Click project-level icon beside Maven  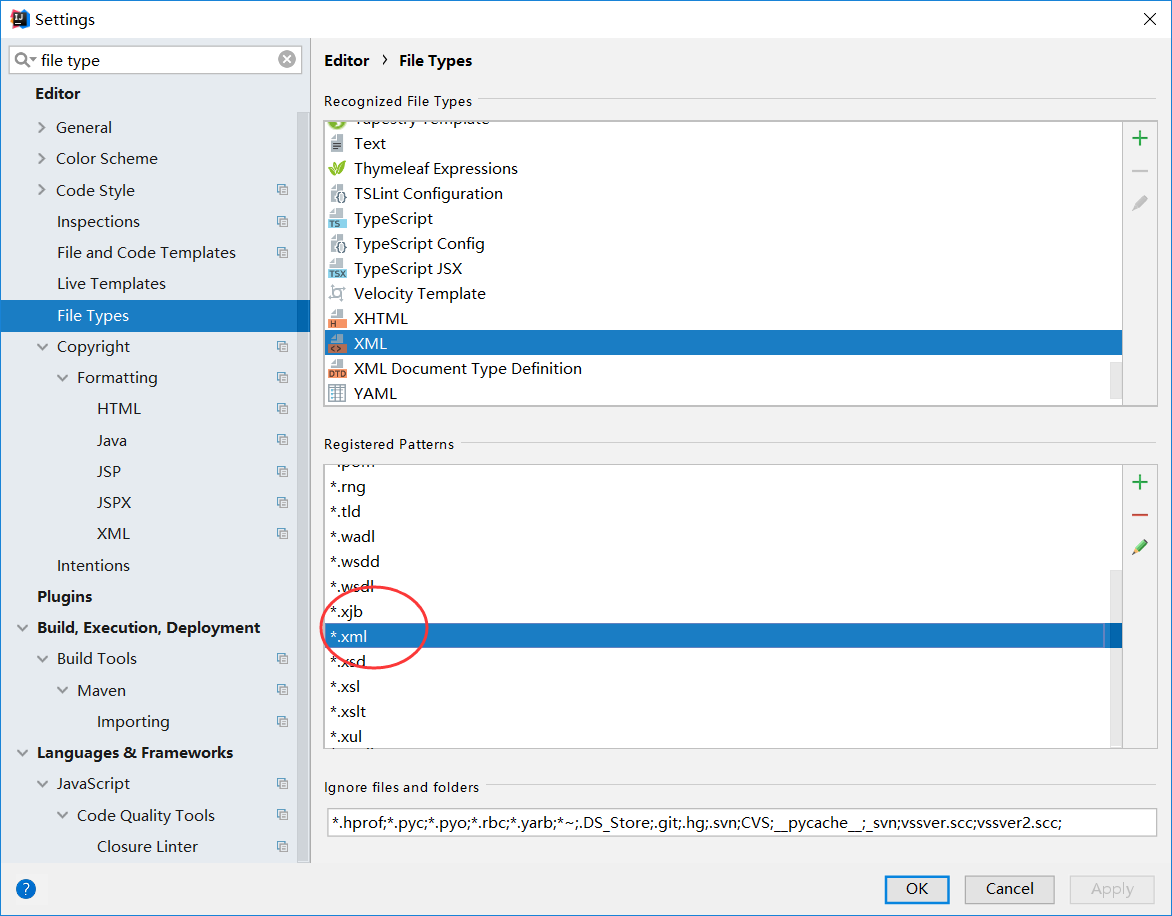pyautogui.click(x=283, y=690)
